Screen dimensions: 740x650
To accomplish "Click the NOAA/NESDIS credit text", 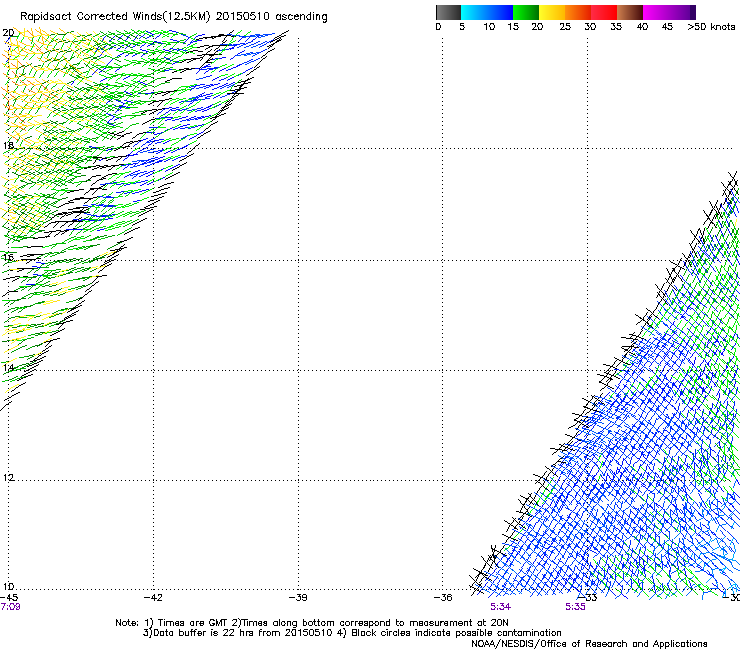I will [589, 644].
